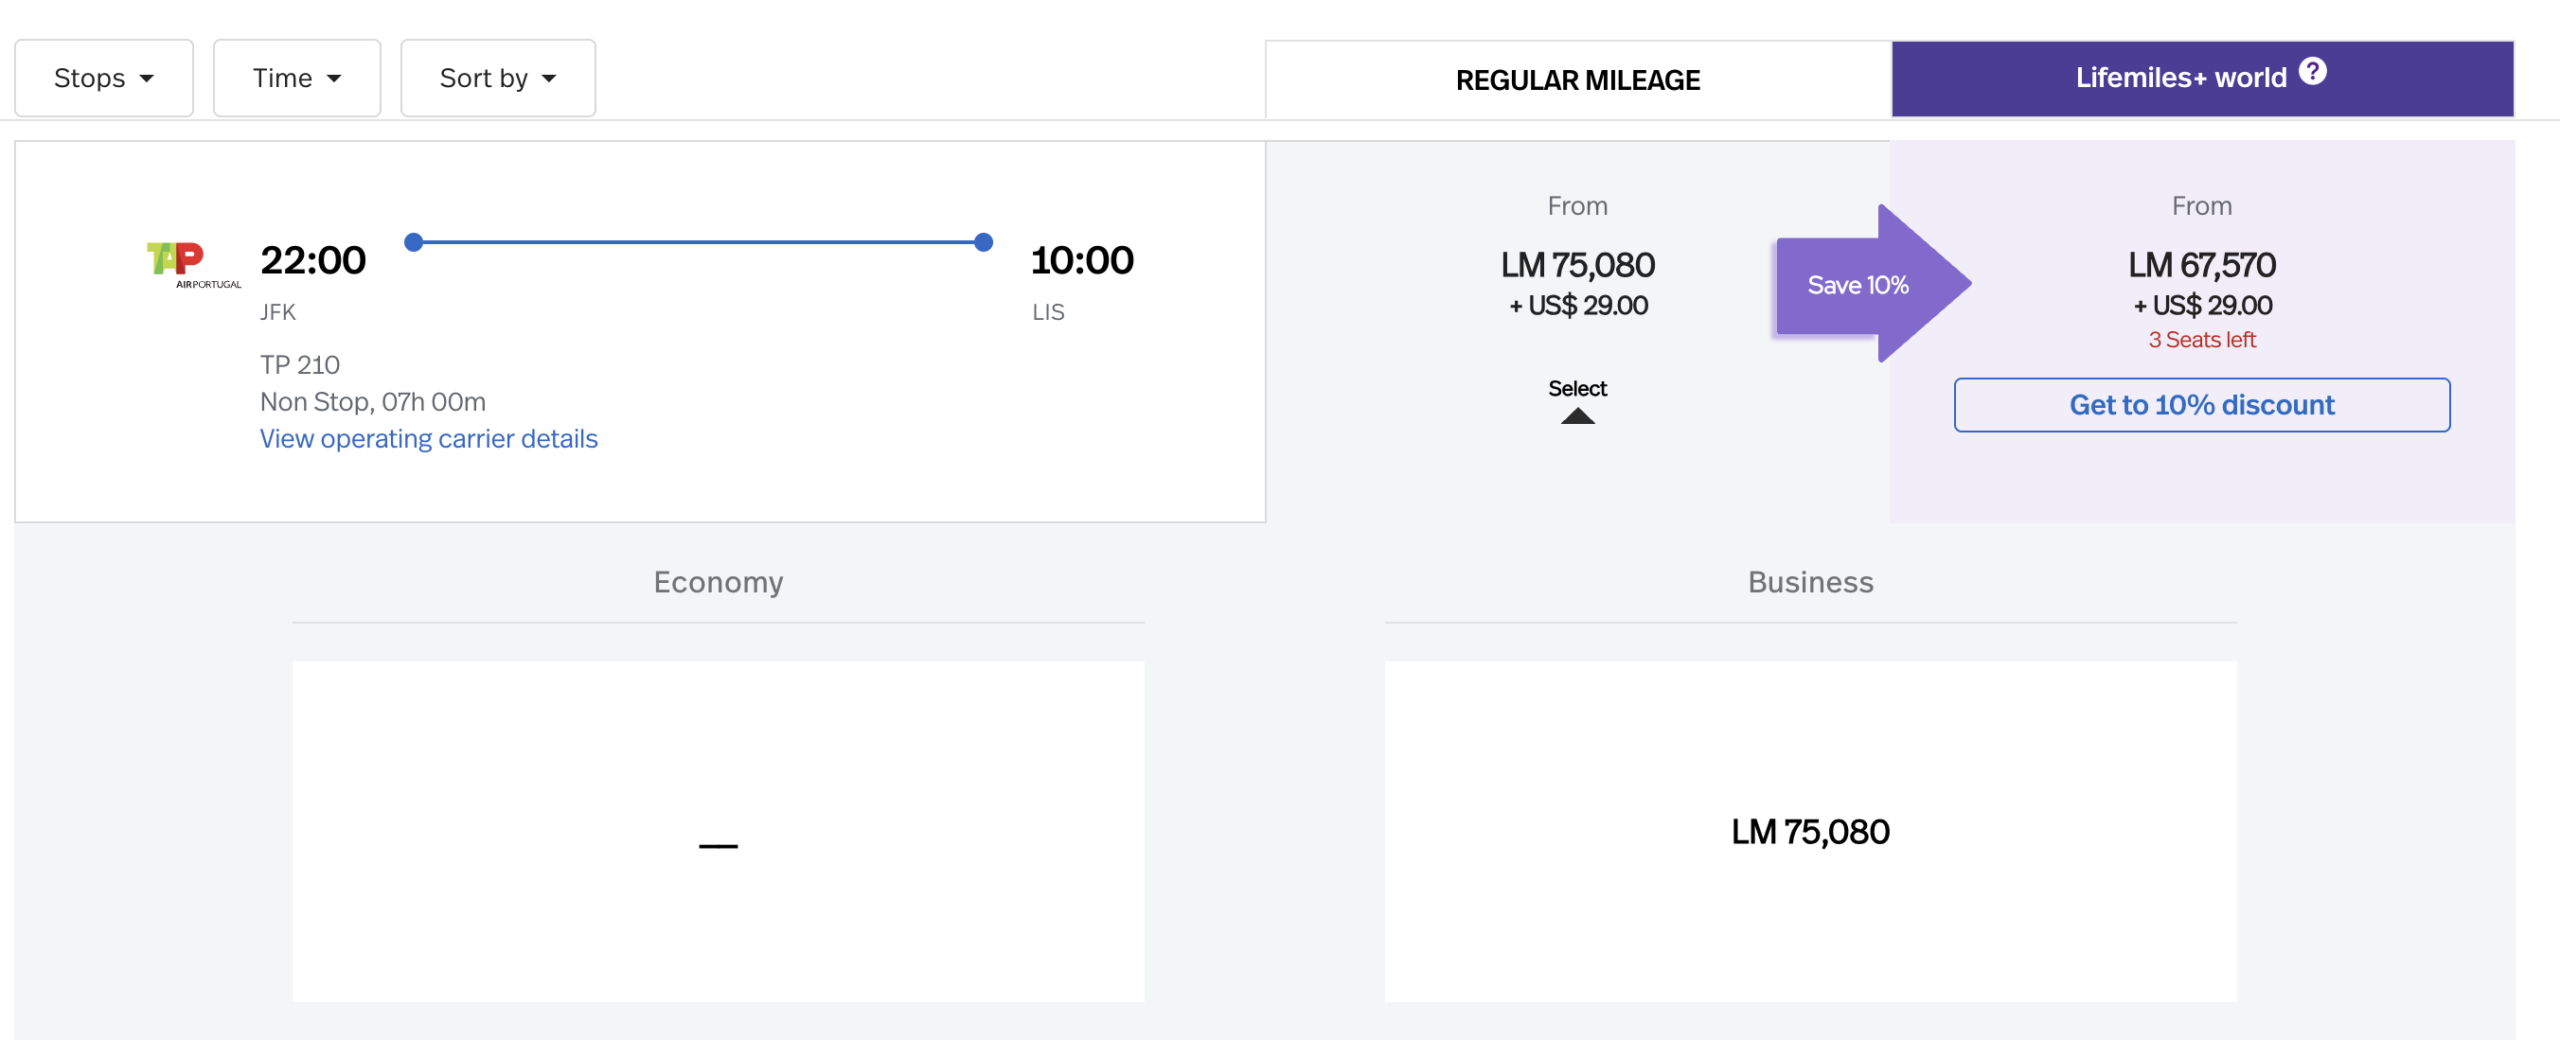This screenshot has width=2560, height=1058.
Task: Click the LIS destination airport code
Action: (1048, 312)
